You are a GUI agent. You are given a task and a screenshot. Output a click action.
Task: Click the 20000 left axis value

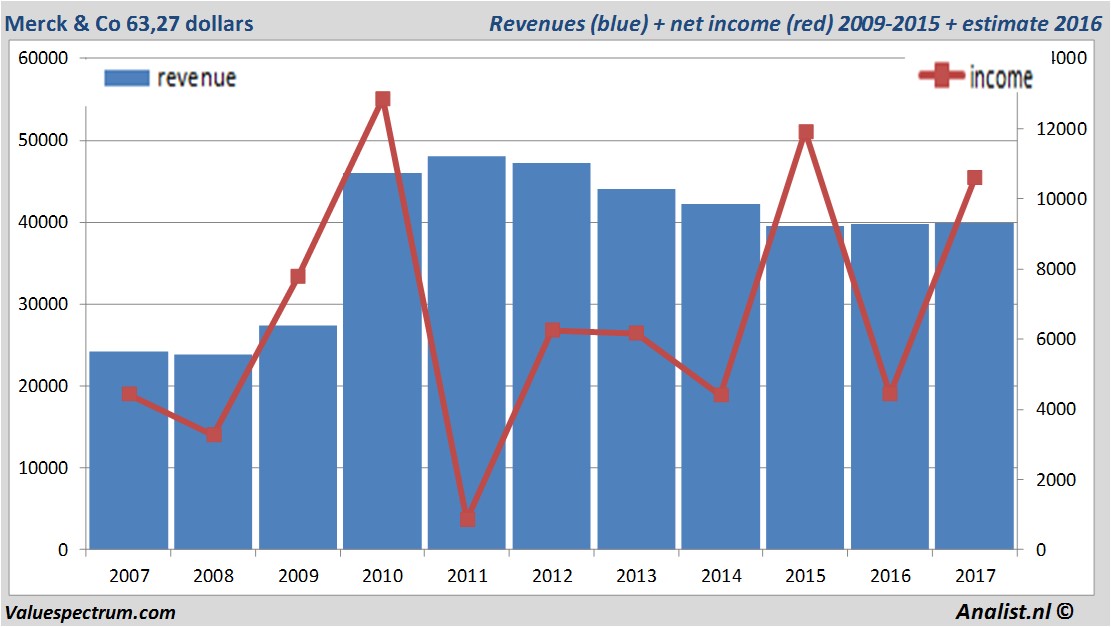[43, 386]
